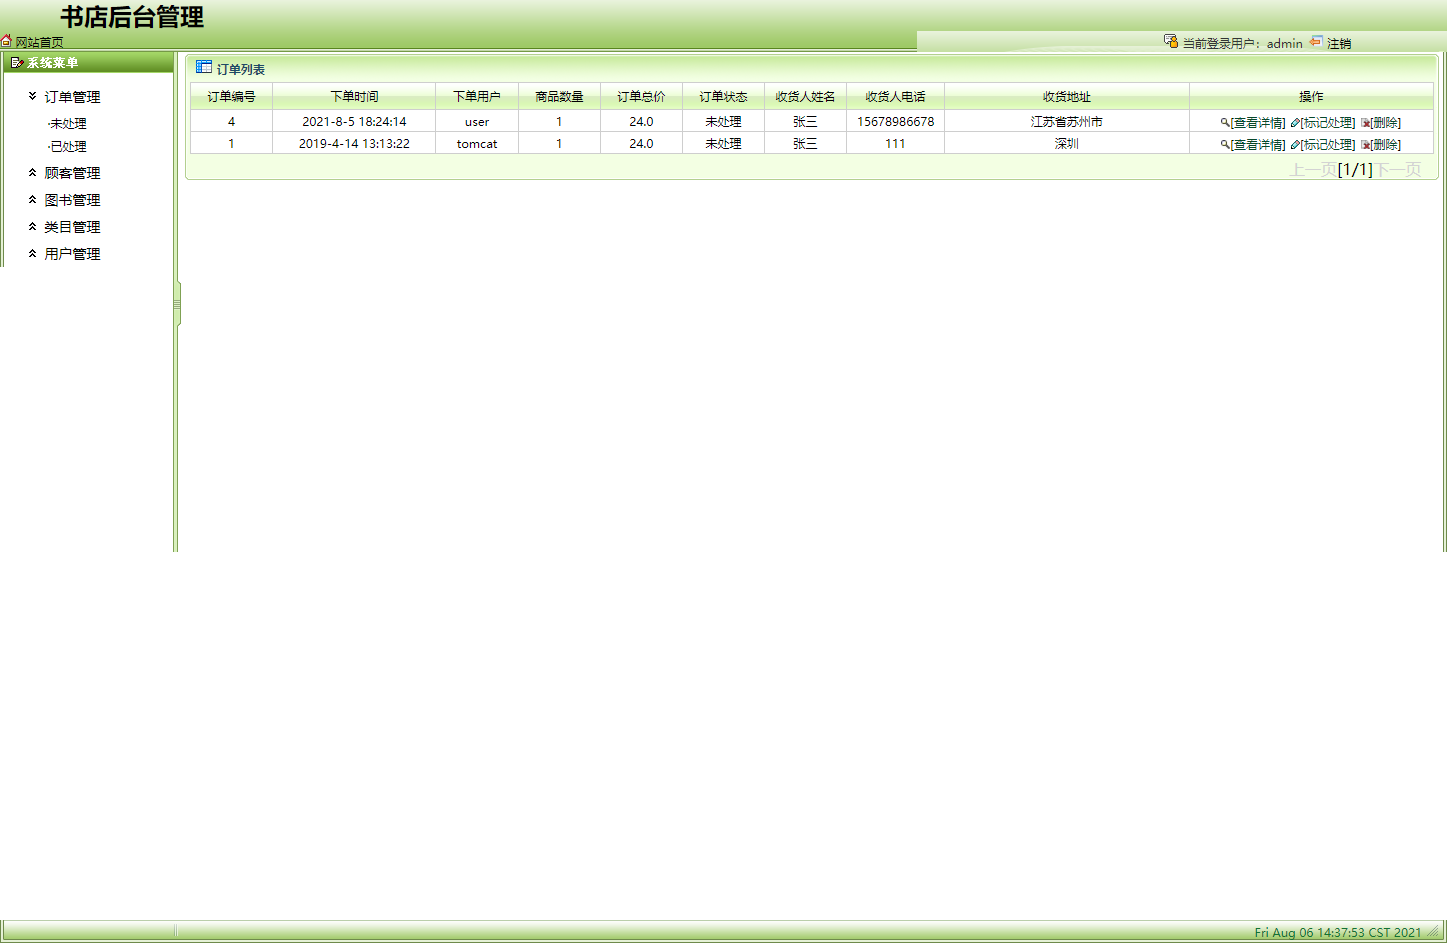This screenshot has width=1447, height=943.
Task: Go to the previous page with 上一页
Action: point(1313,170)
